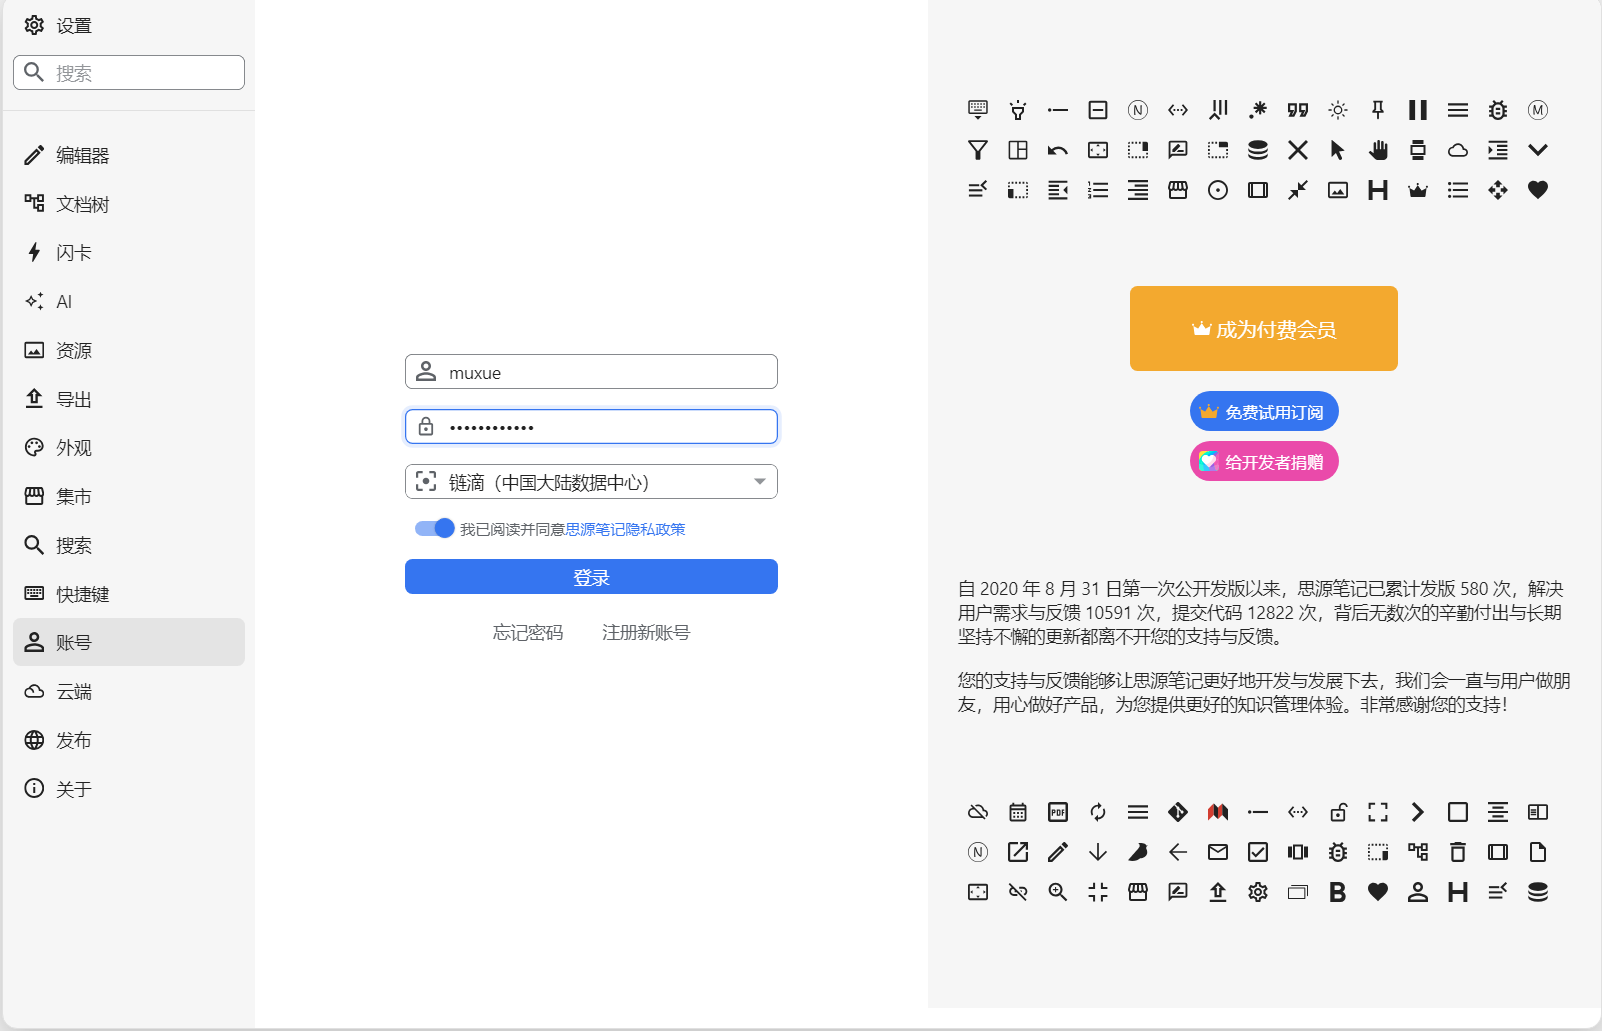Open the 关于 about section
The height and width of the screenshot is (1031, 1602).
(129, 789)
